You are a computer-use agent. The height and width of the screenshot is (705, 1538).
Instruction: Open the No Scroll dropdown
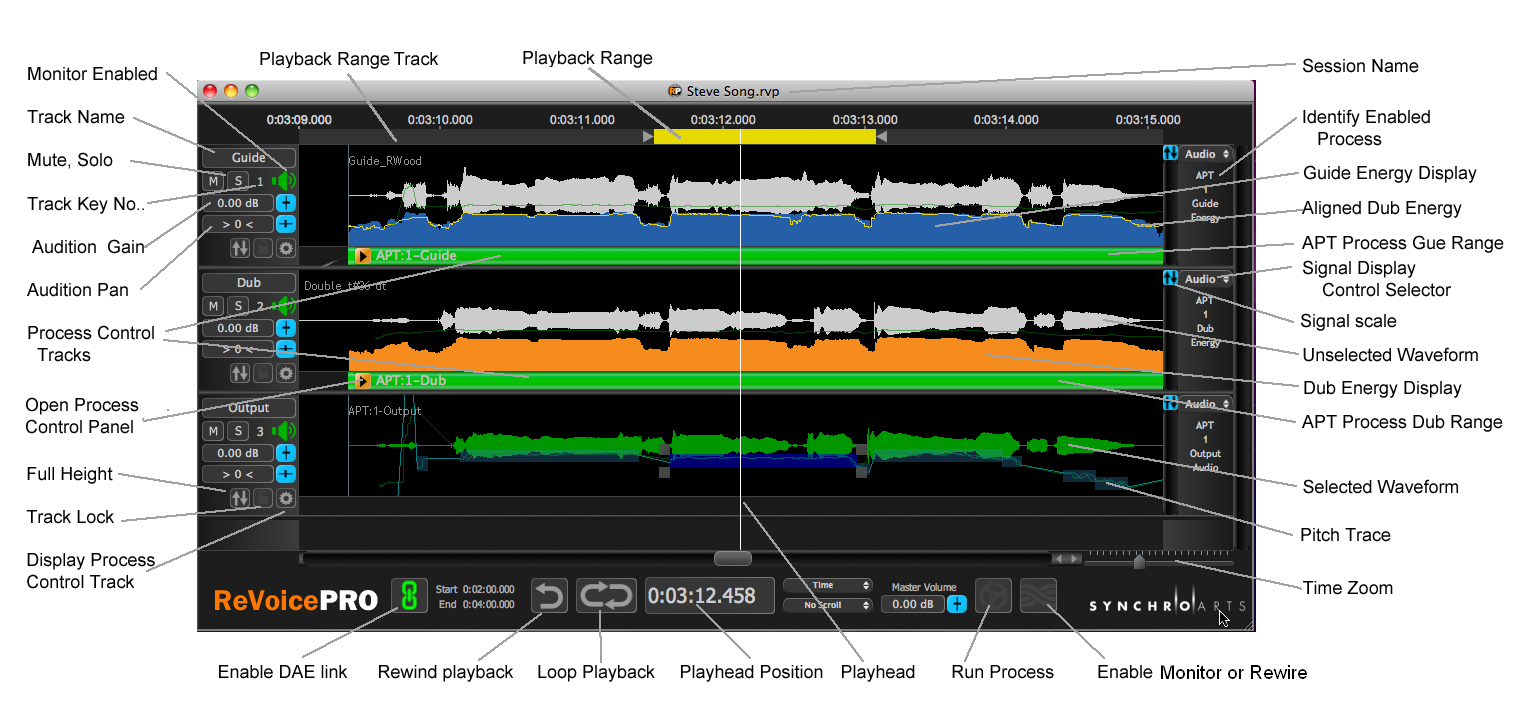pyautogui.click(x=829, y=605)
